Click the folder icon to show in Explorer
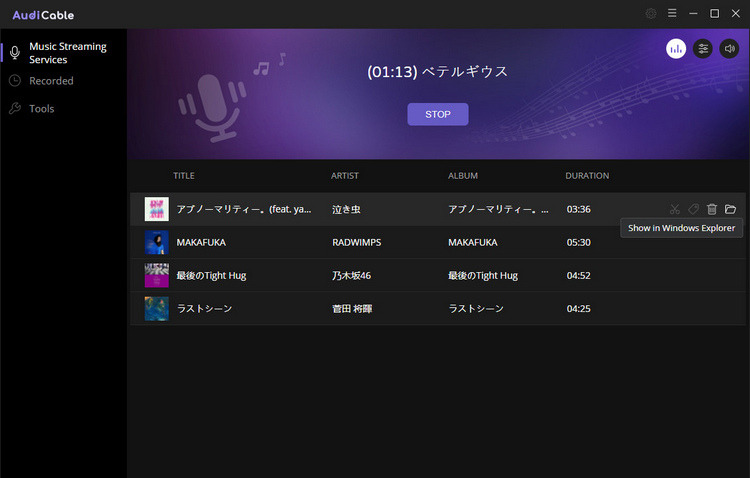750x478 pixels. coord(730,209)
